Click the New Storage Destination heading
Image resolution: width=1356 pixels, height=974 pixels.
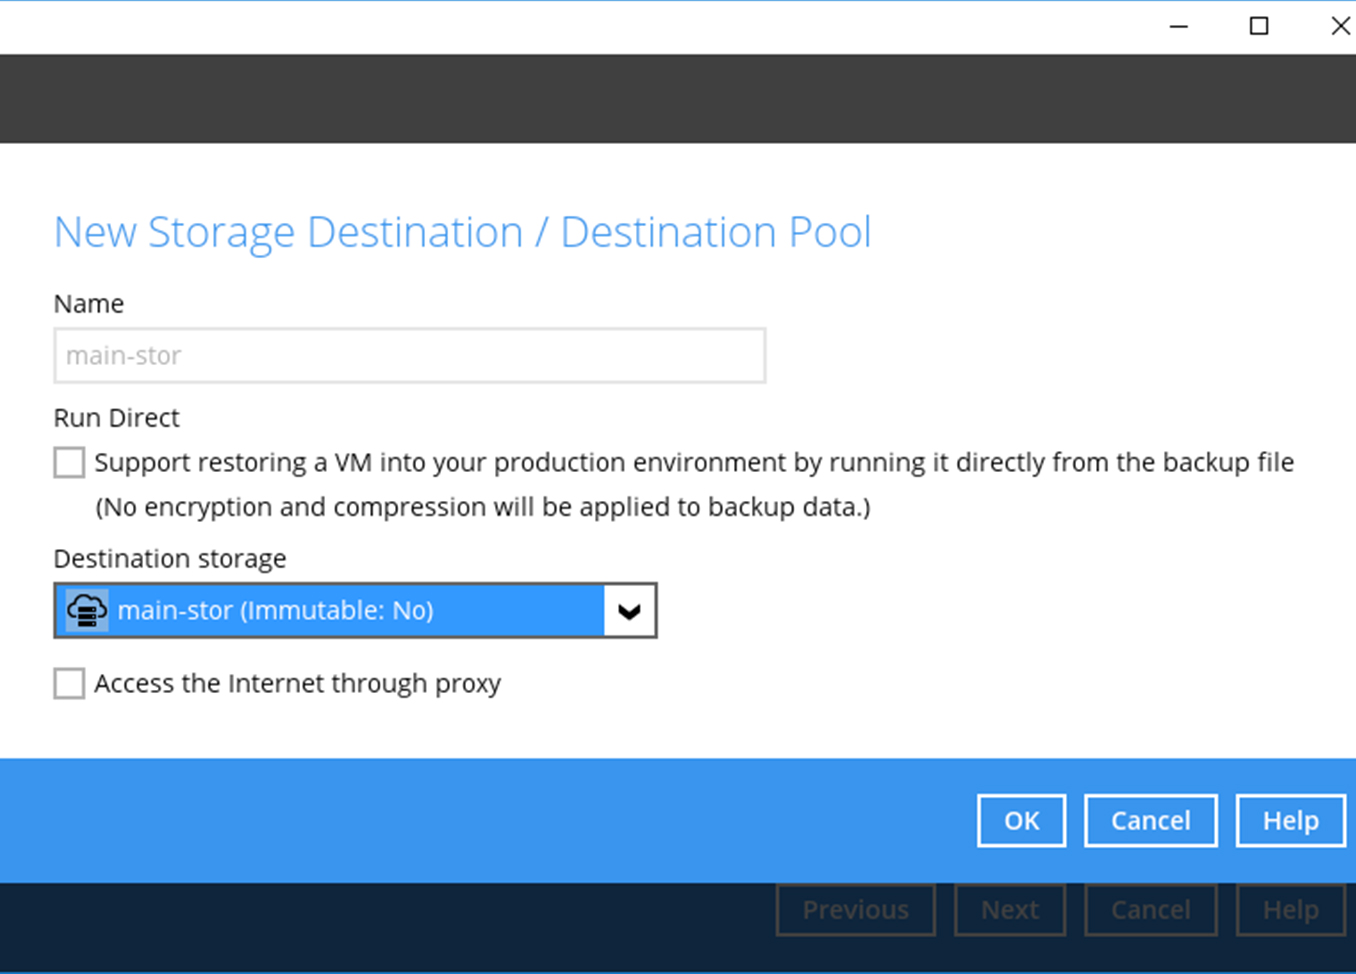[x=462, y=232]
